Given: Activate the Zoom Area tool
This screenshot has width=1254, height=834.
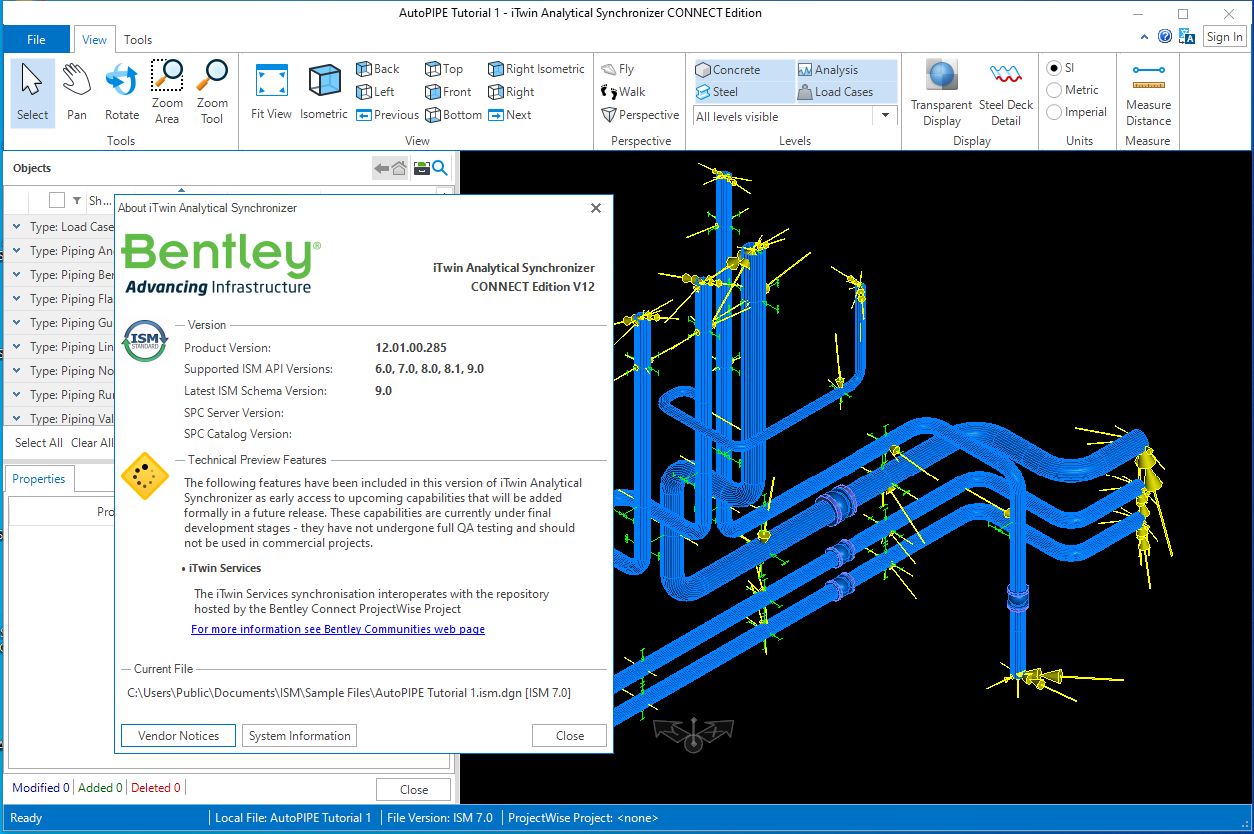Looking at the screenshot, I should coord(167,92).
